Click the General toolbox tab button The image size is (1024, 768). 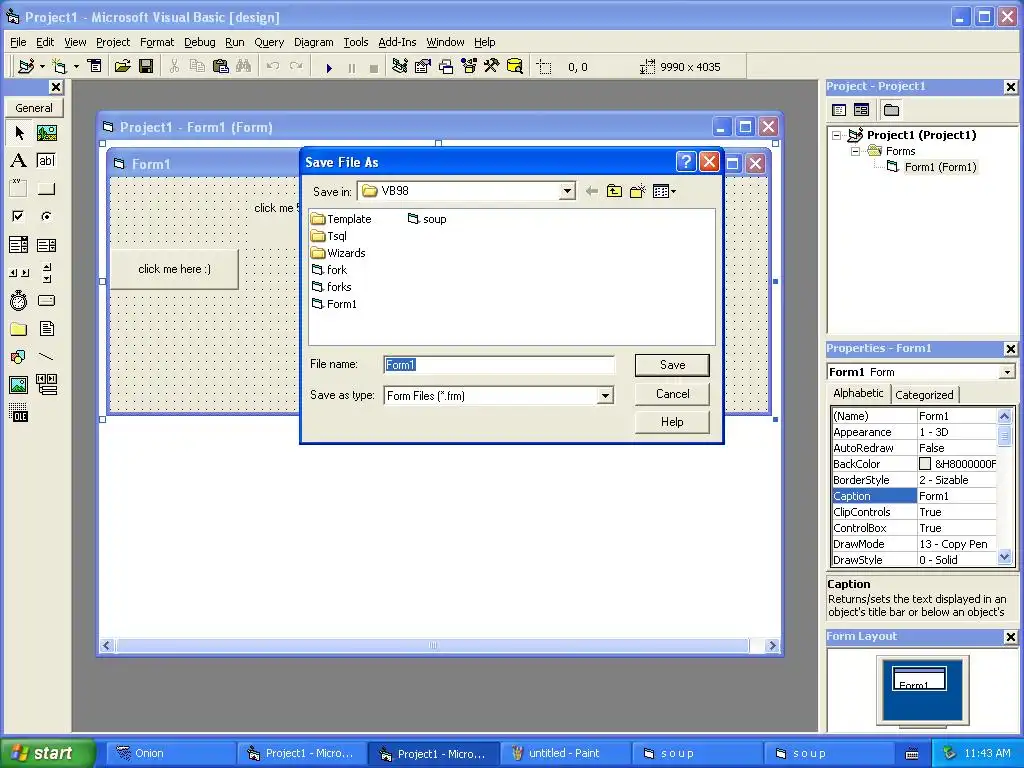[34, 108]
